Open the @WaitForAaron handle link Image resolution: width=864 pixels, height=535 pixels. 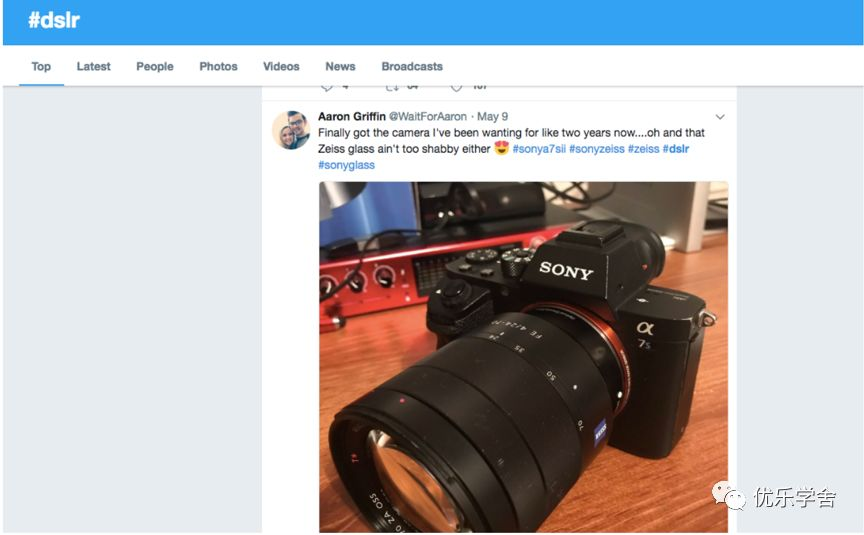(428, 116)
